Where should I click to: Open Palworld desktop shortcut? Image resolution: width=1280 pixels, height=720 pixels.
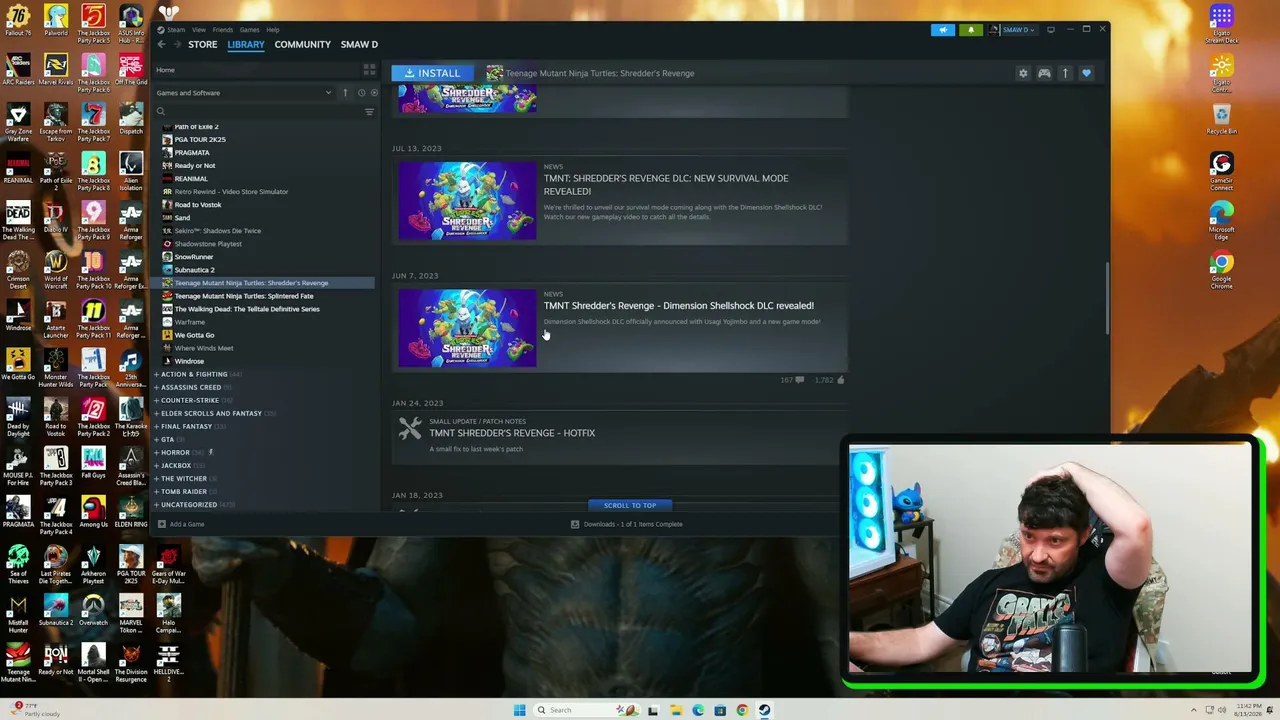click(x=56, y=20)
